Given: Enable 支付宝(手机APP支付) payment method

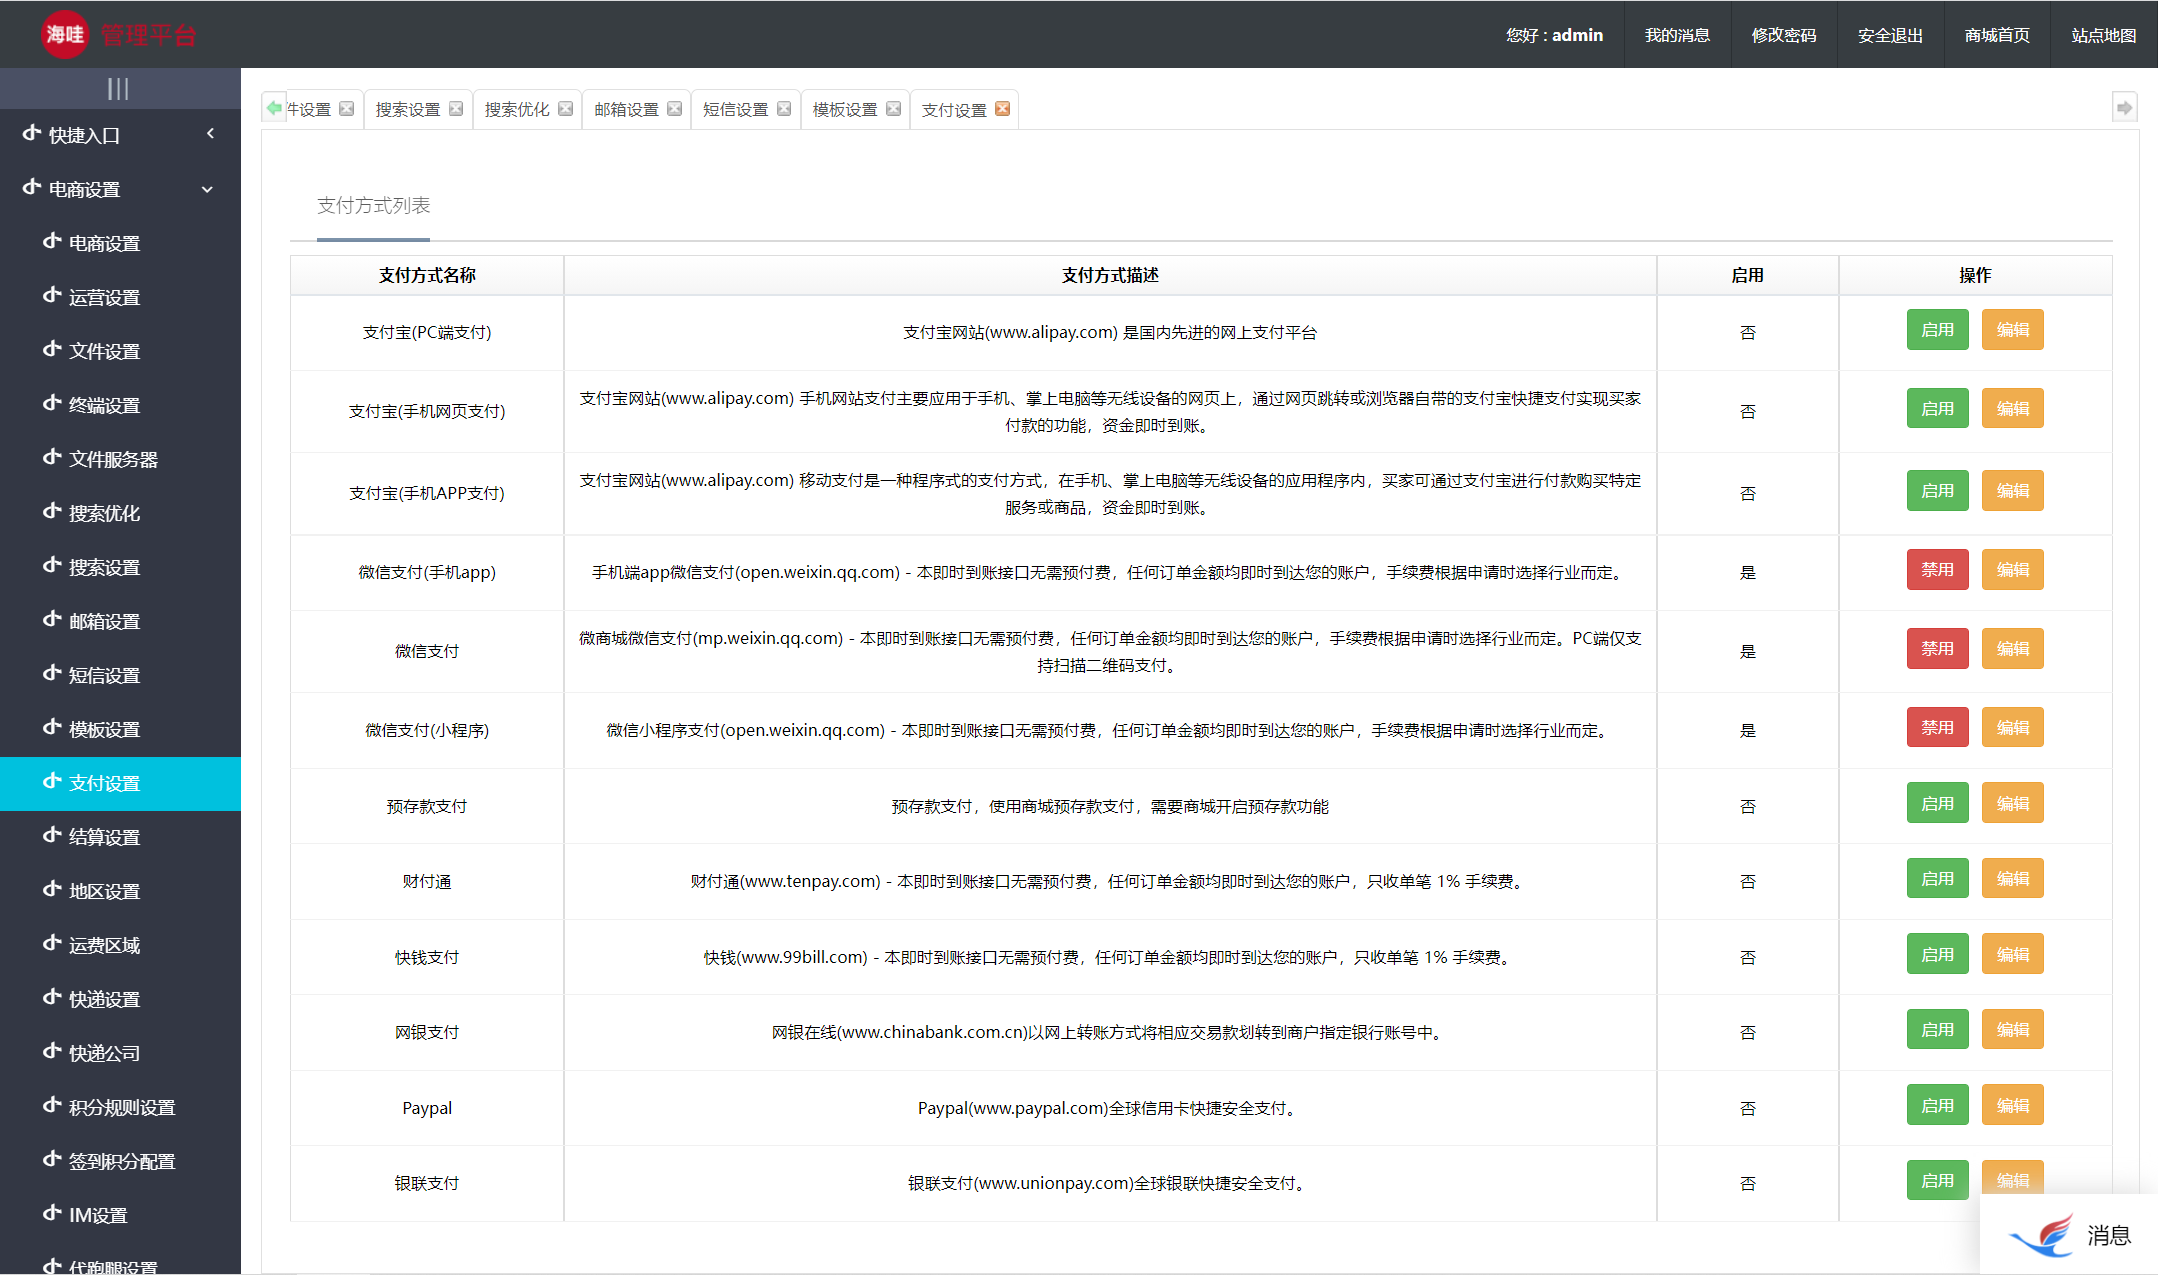Looking at the screenshot, I should 1937,491.
